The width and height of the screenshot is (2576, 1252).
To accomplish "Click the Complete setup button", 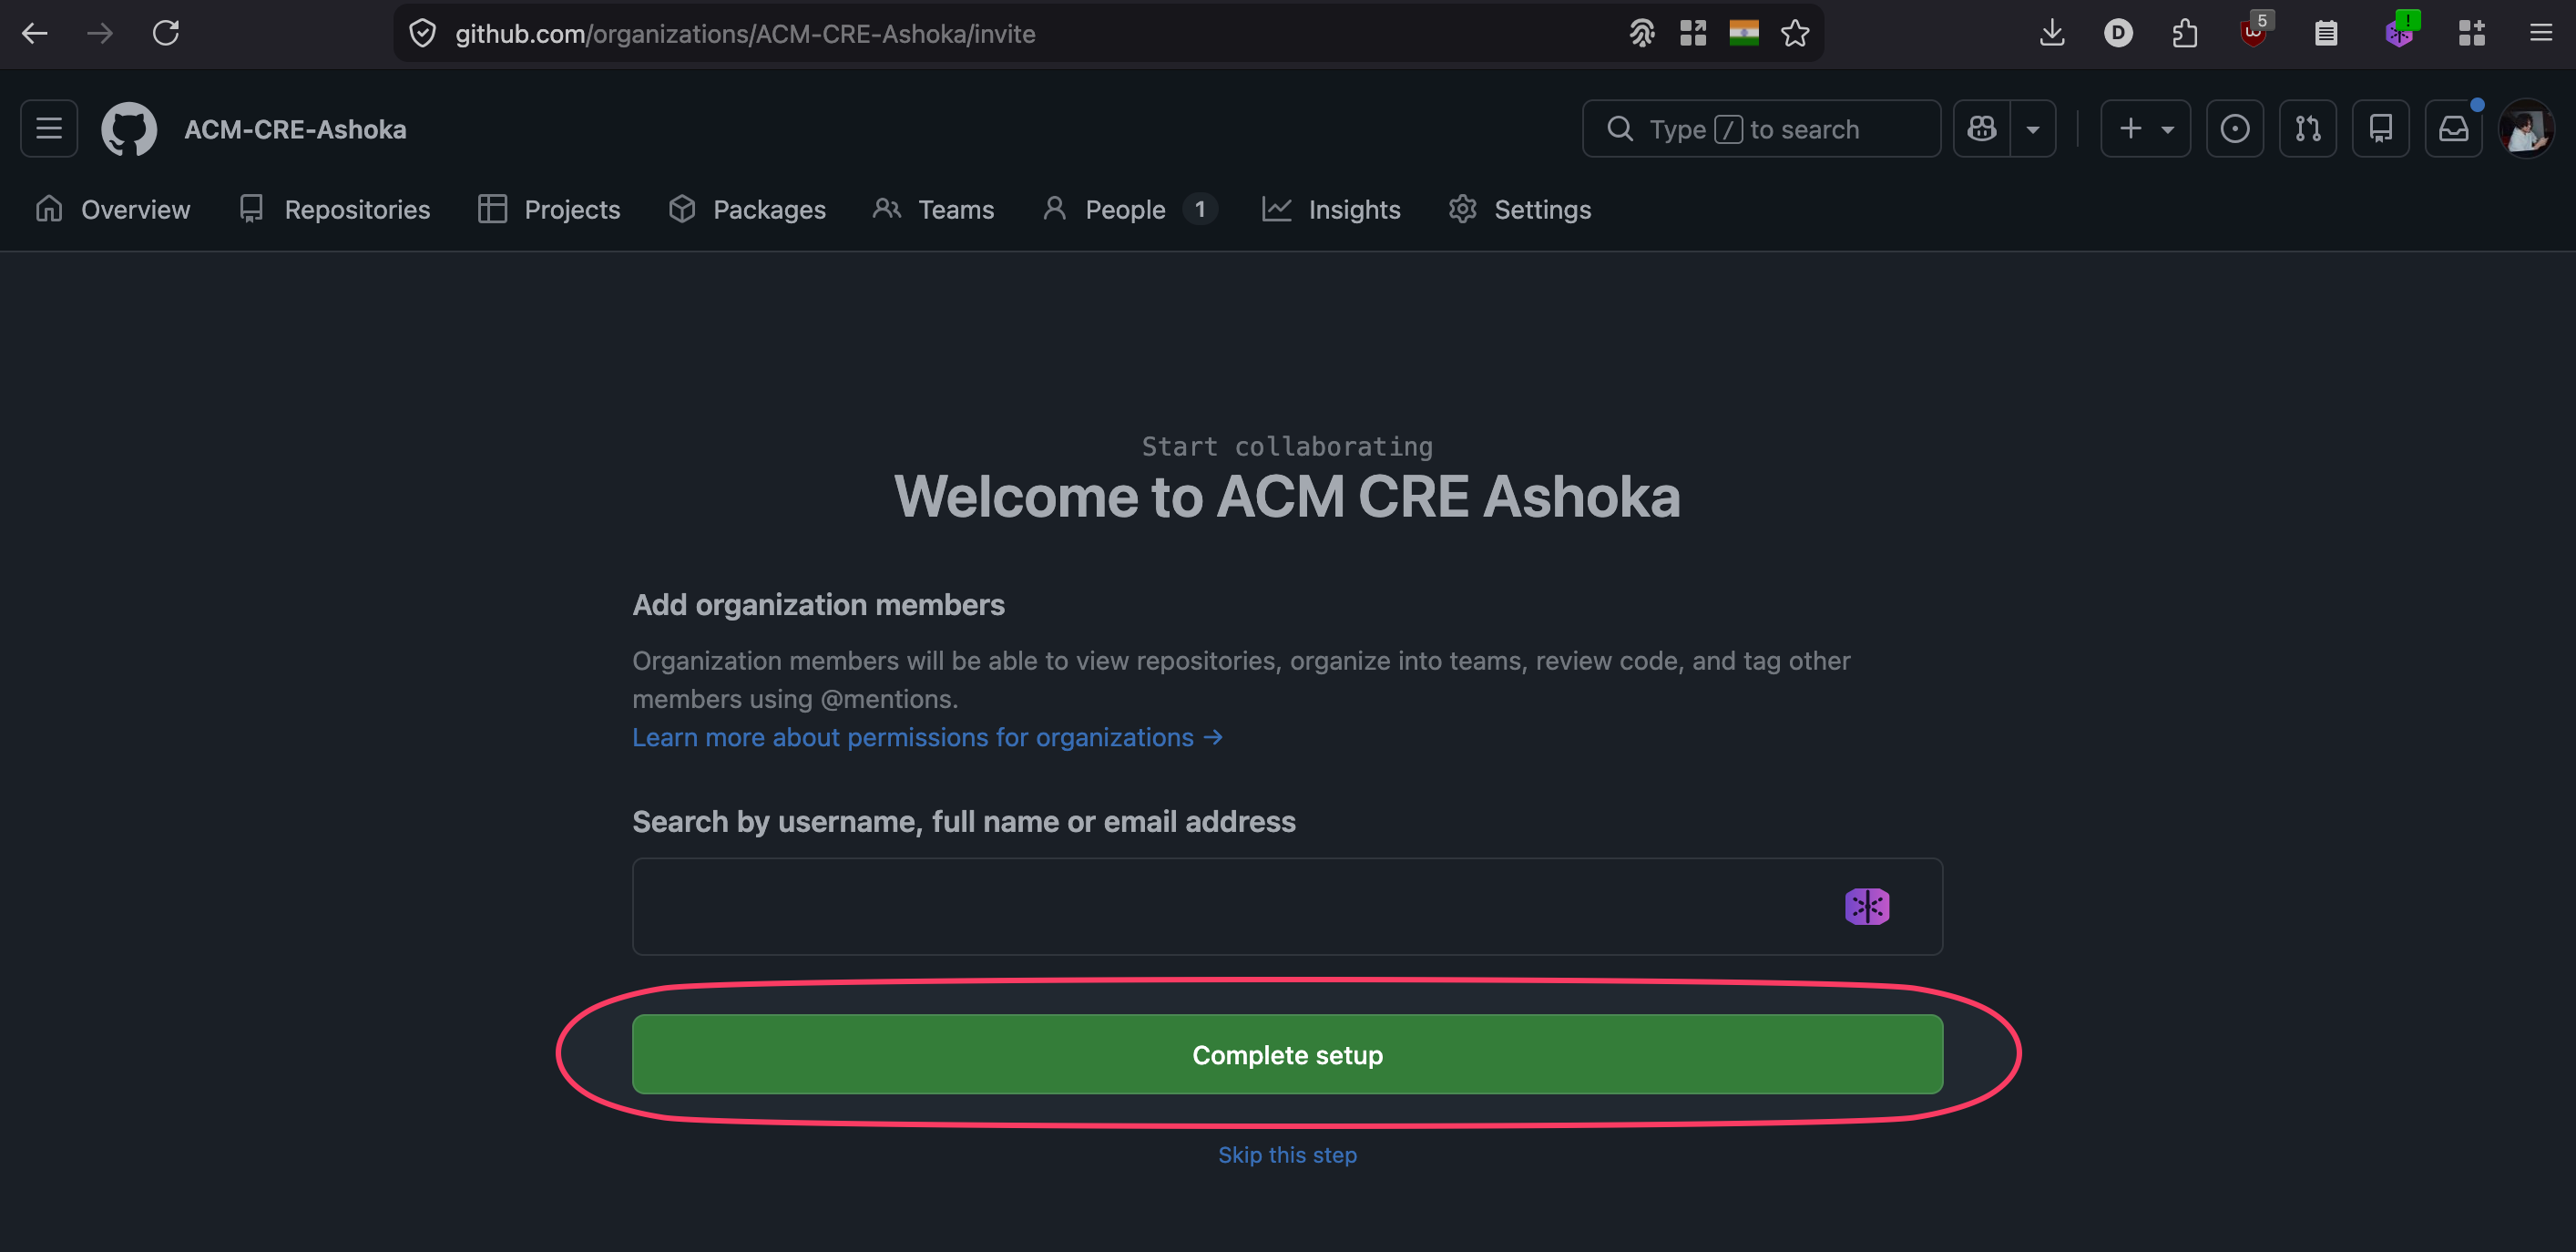I will tap(1287, 1054).
